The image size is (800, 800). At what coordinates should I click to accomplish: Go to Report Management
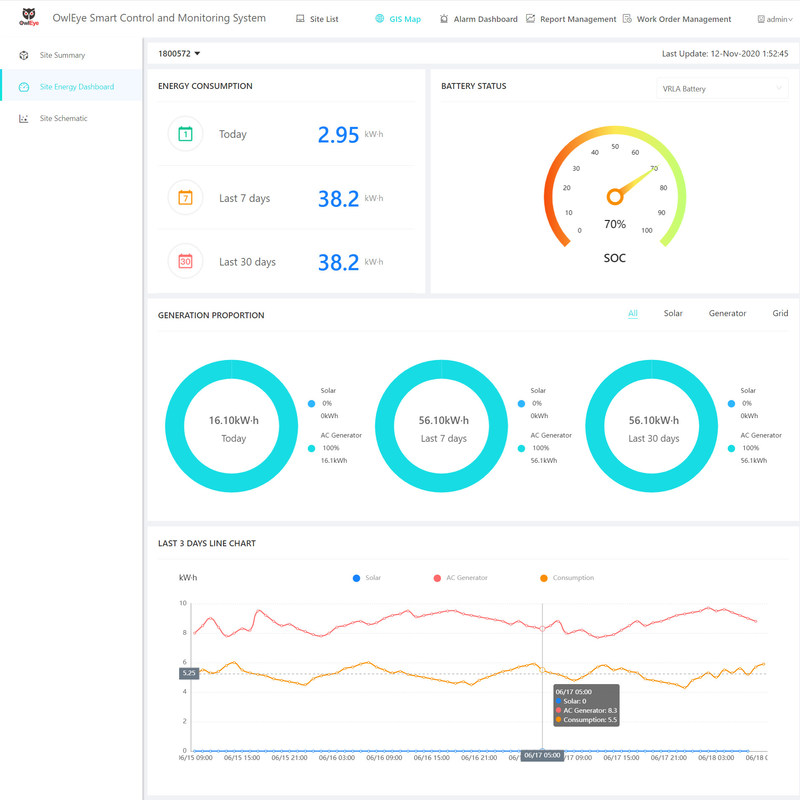pos(578,19)
